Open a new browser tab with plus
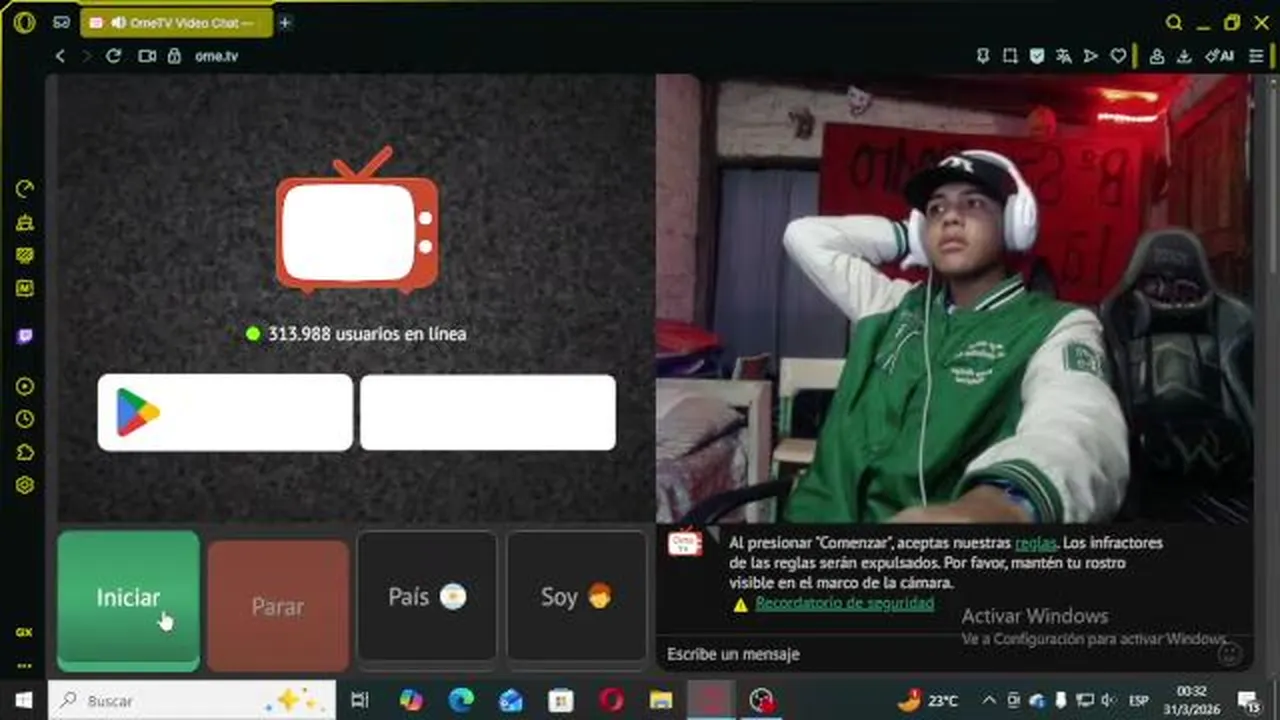1280x720 pixels. click(x=285, y=22)
